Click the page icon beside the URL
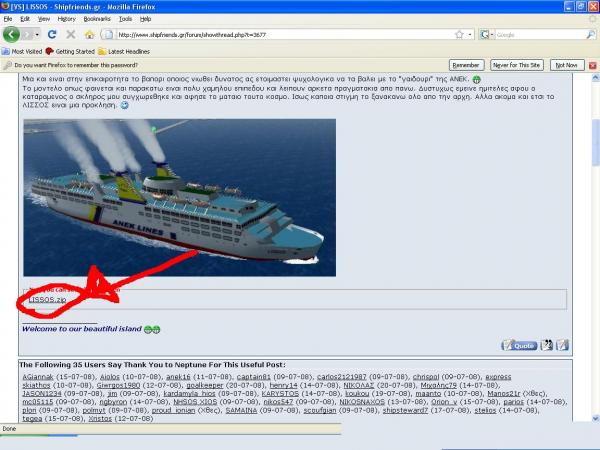The width and height of the screenshot is (600, 450). coord(109,35)
